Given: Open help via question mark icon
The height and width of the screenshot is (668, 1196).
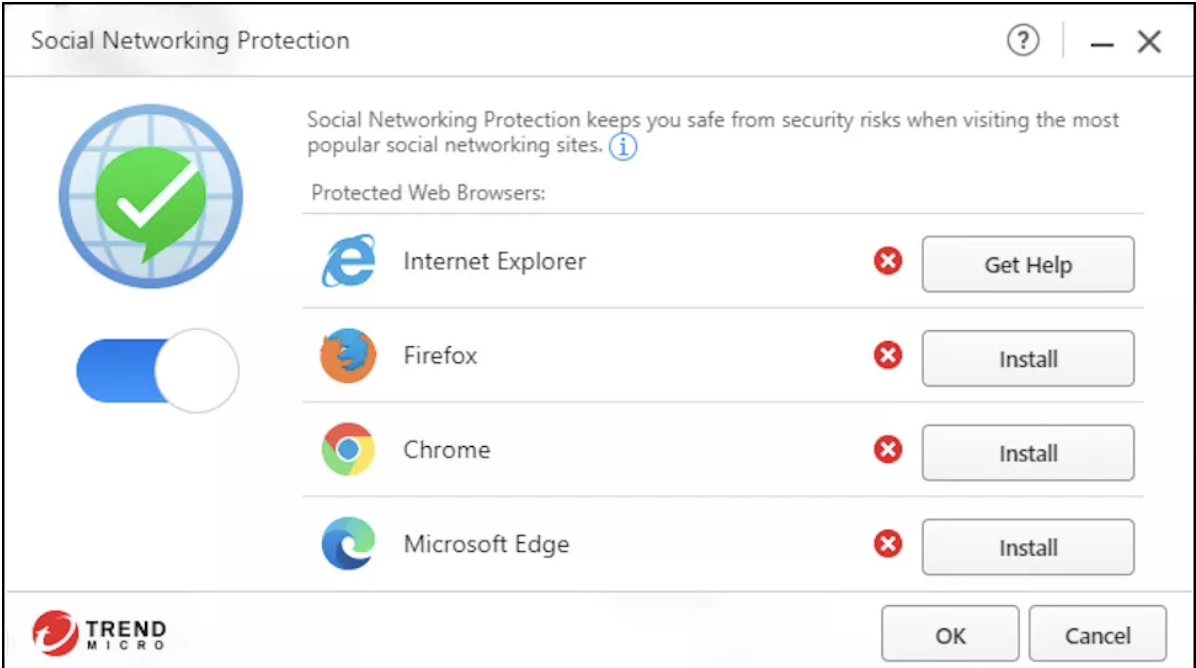Looking at the screenshot, I should point(1023,40).
